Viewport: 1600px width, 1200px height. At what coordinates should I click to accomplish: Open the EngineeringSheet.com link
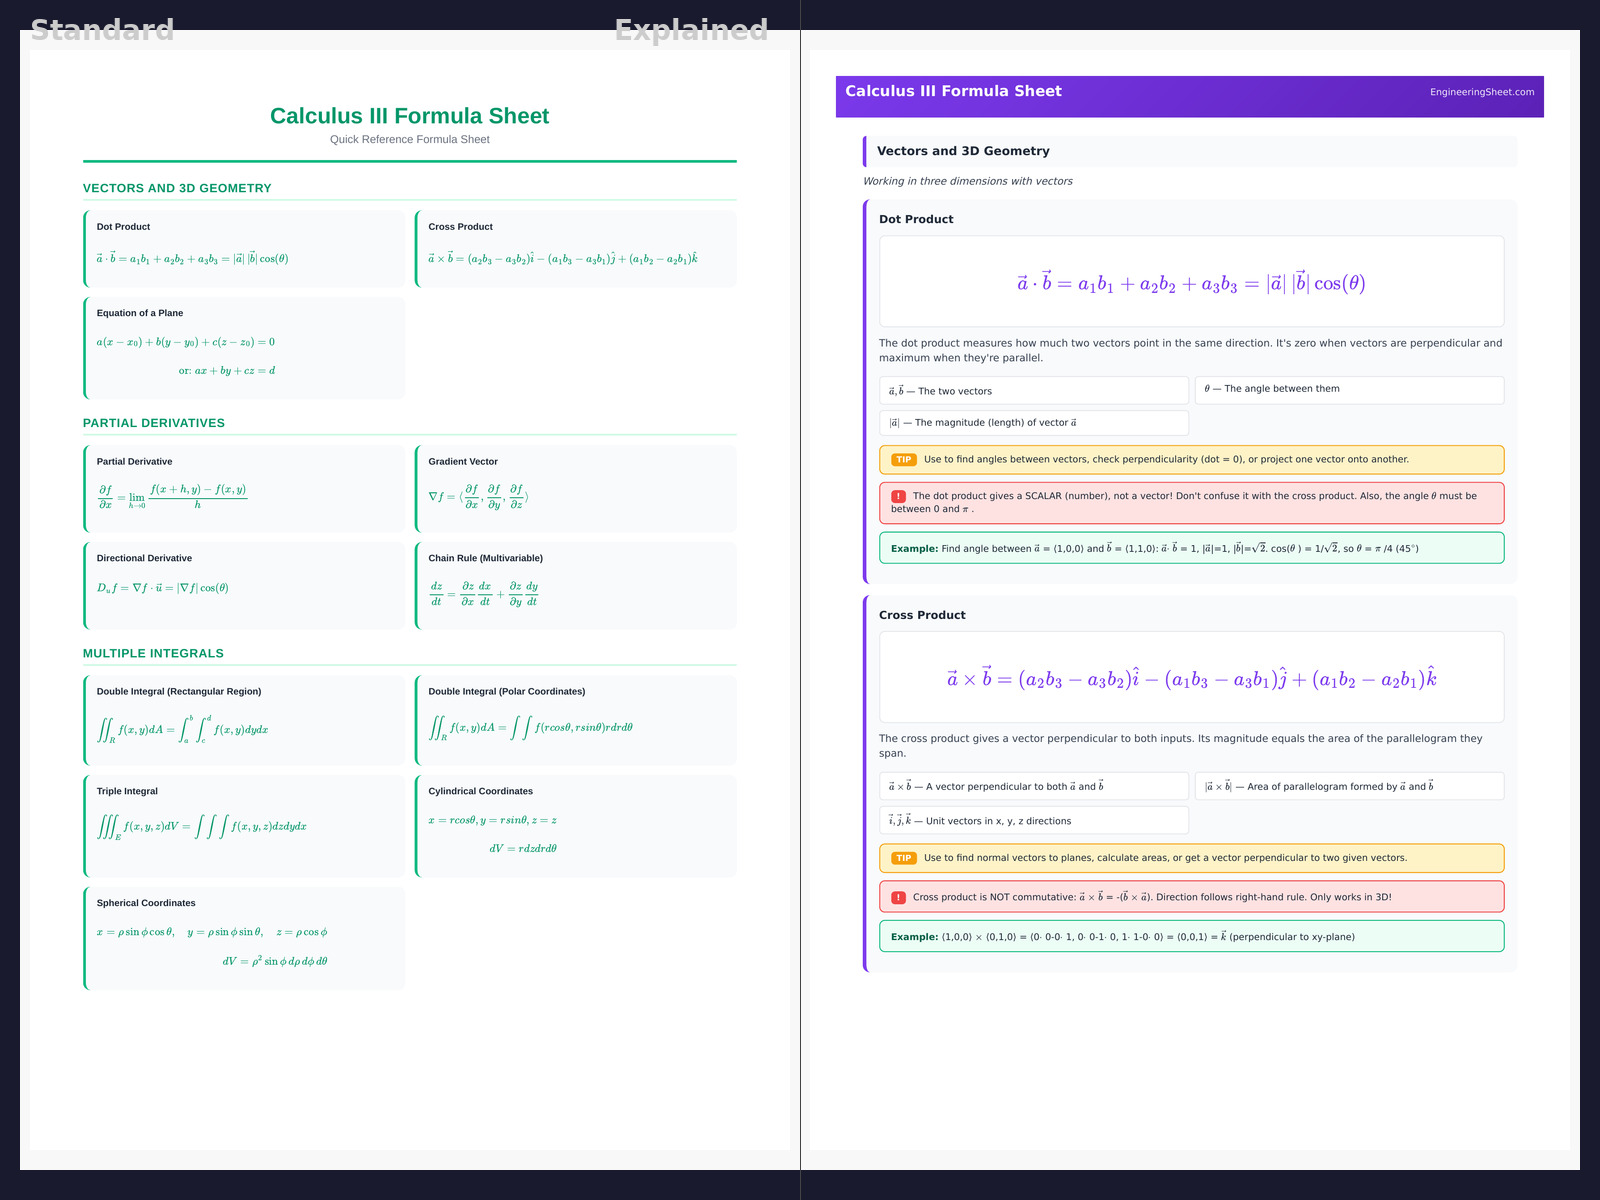tap(1481, 92)
